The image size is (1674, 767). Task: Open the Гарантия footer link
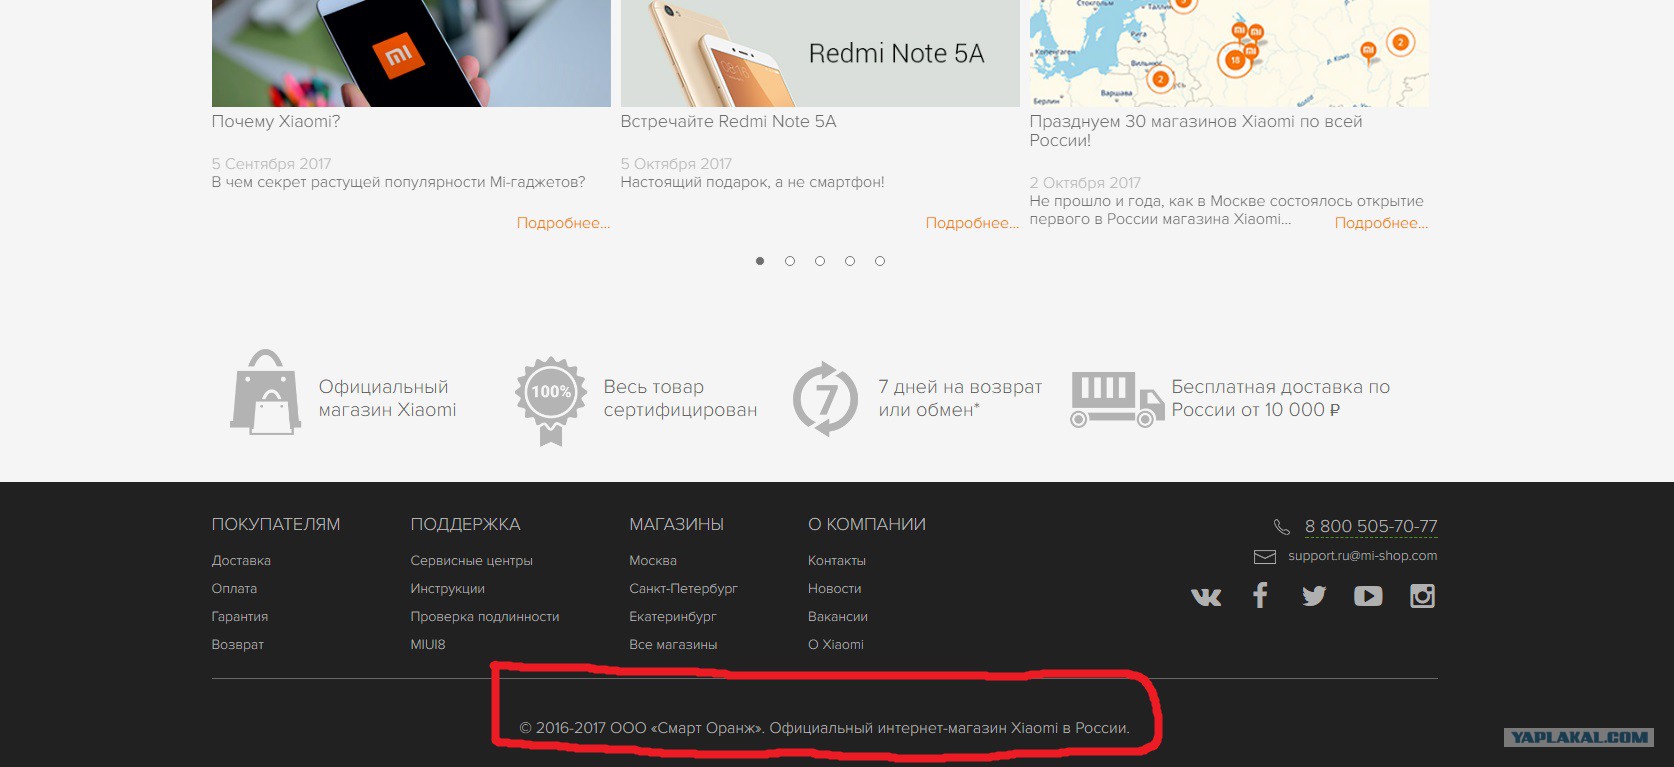(x=240, y=617)
